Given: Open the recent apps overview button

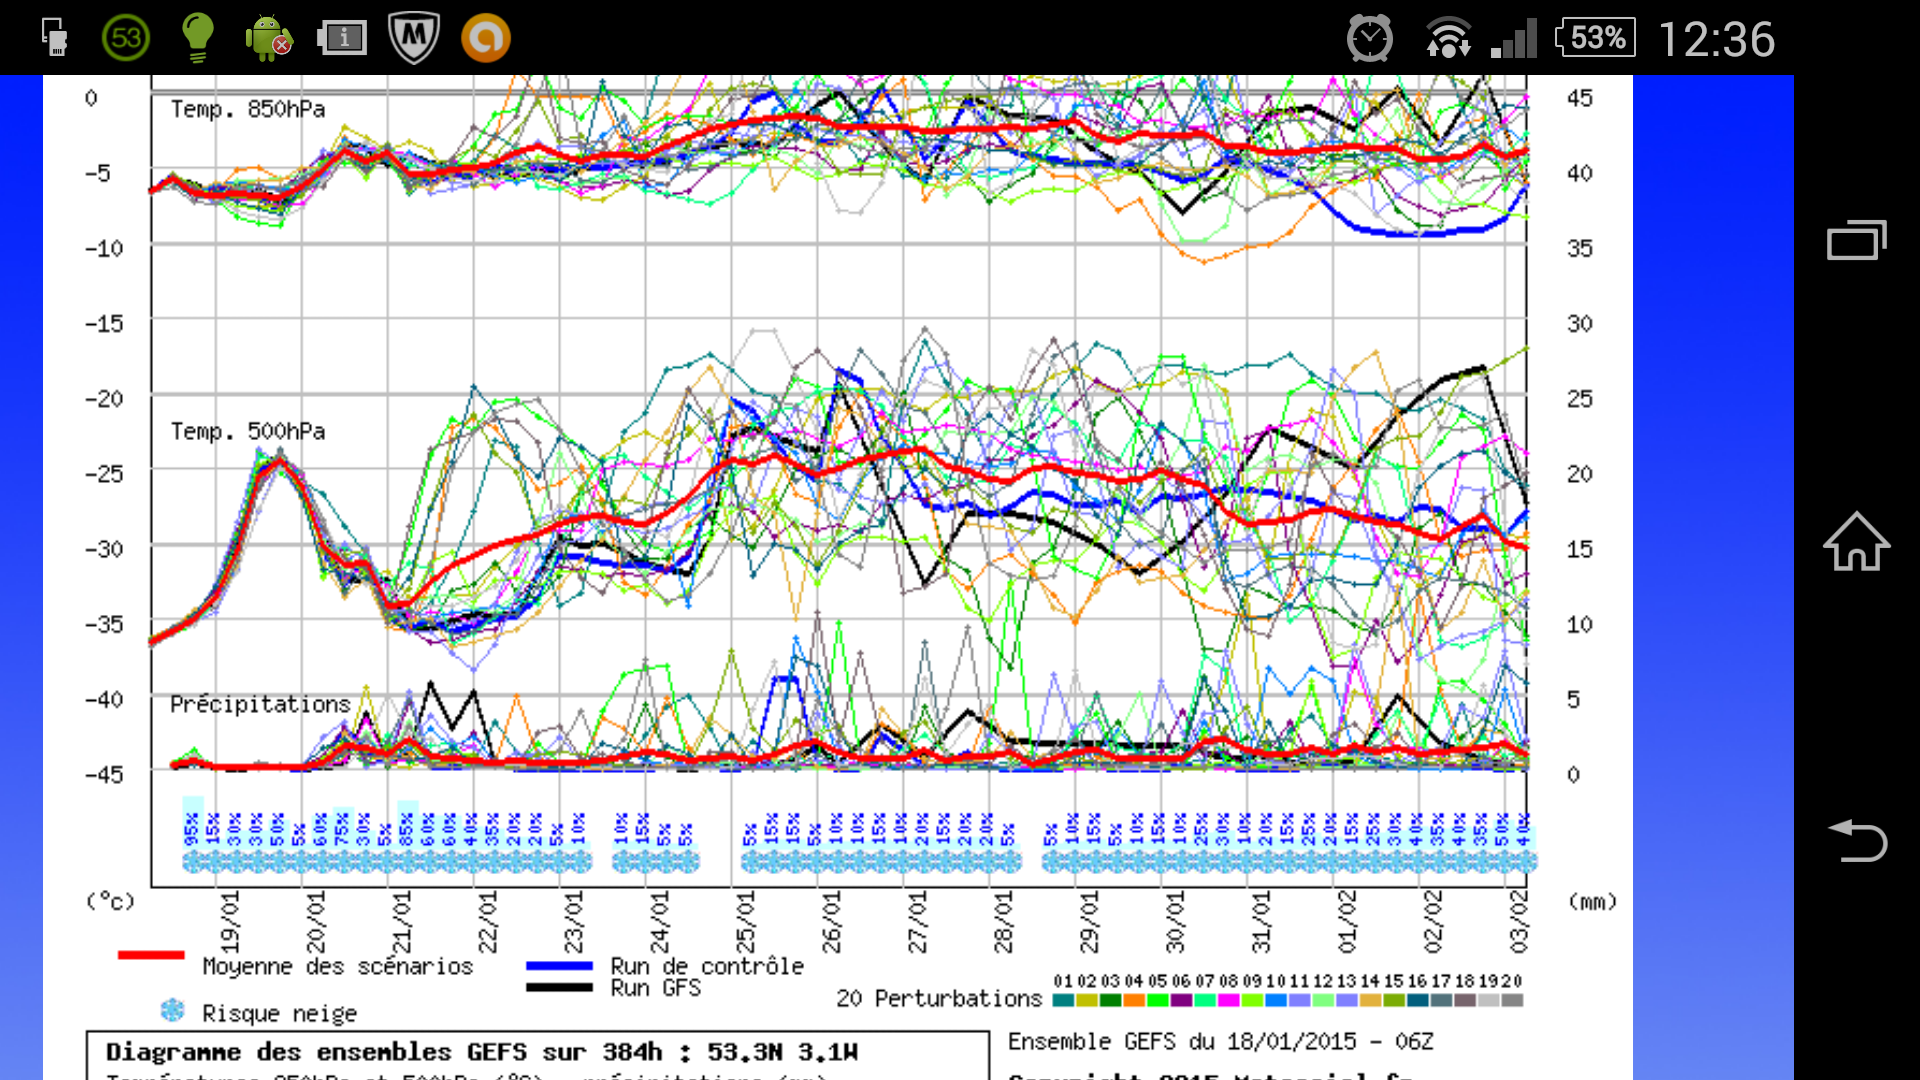Looking at the screenshot, I should coord(1857,240).
